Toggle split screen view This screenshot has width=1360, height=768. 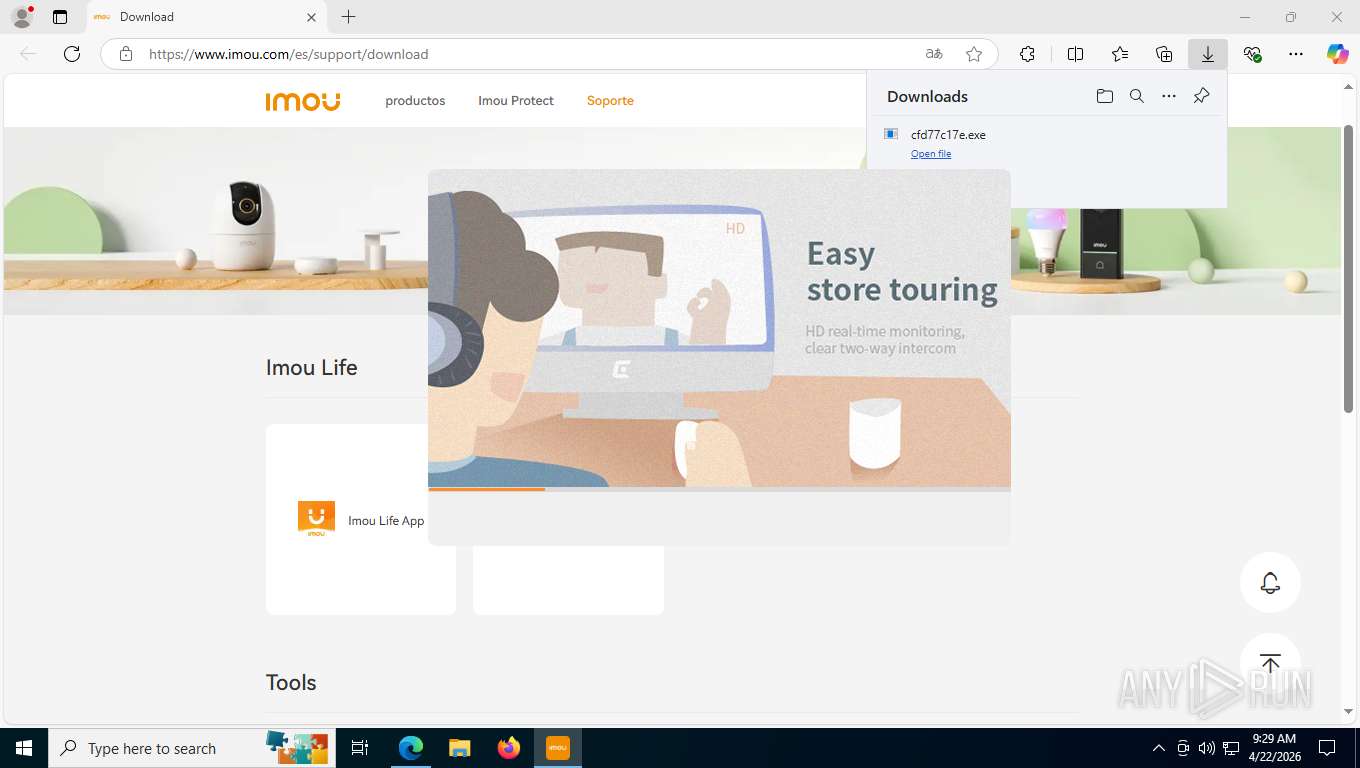[1076, 54]
